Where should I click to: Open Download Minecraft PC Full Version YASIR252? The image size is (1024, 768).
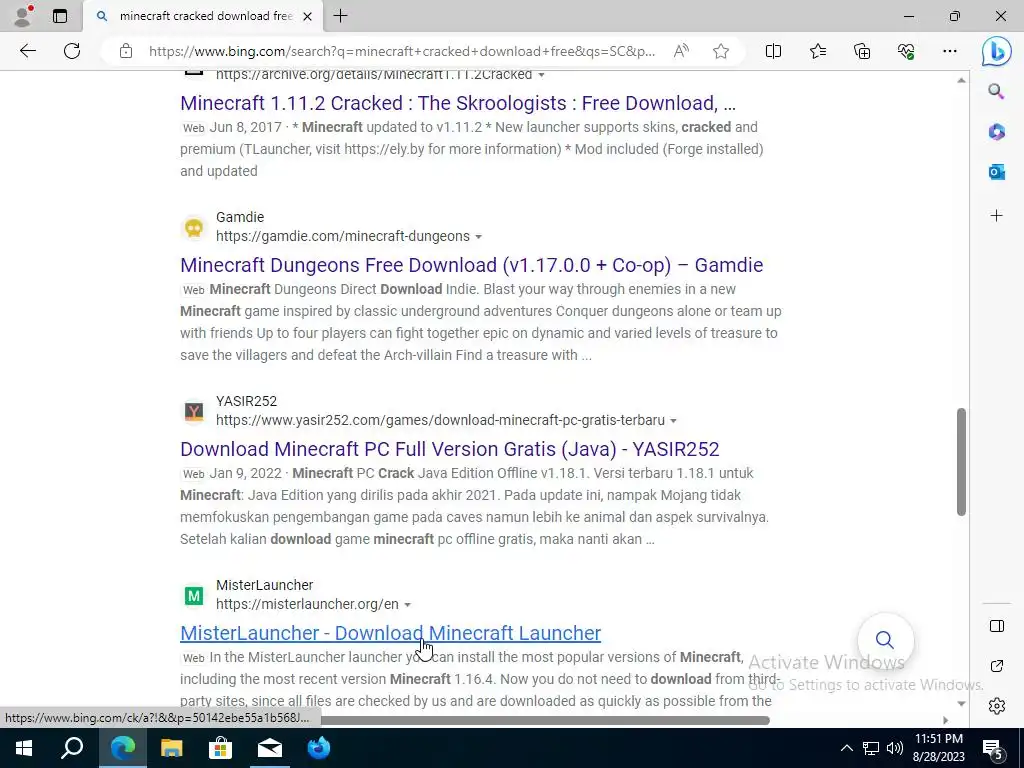(450, 449)
